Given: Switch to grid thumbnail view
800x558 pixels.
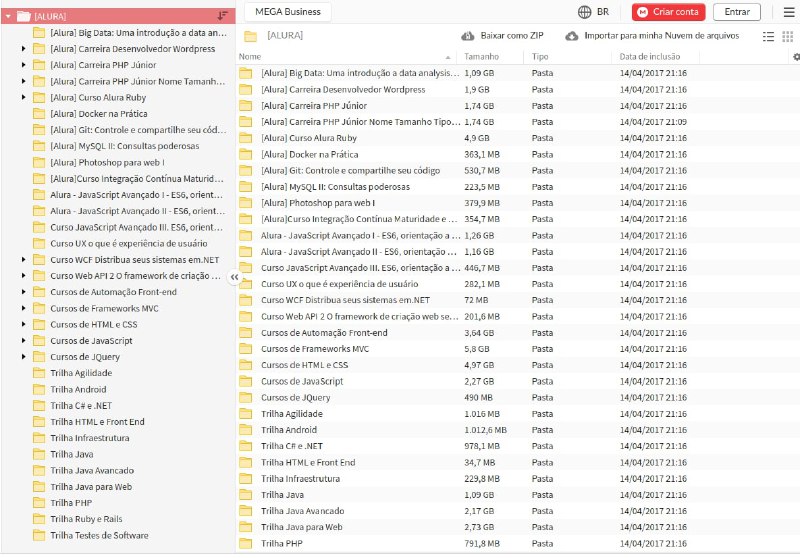Looking at the screenshot, I should 788,36.
